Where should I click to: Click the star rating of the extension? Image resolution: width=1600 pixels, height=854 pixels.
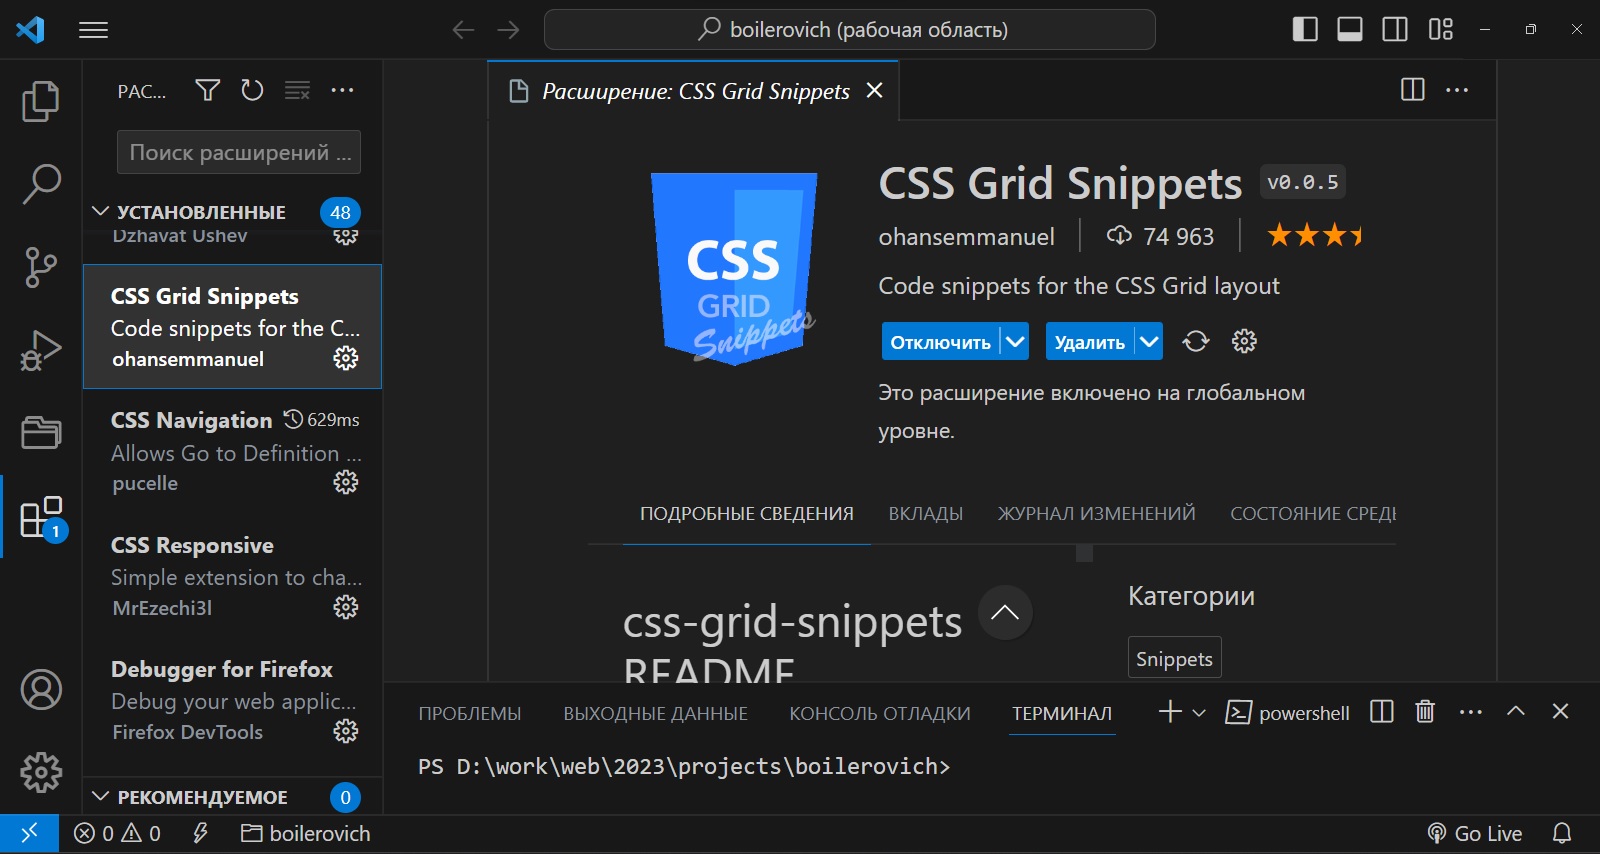(x=1314, y=236)
